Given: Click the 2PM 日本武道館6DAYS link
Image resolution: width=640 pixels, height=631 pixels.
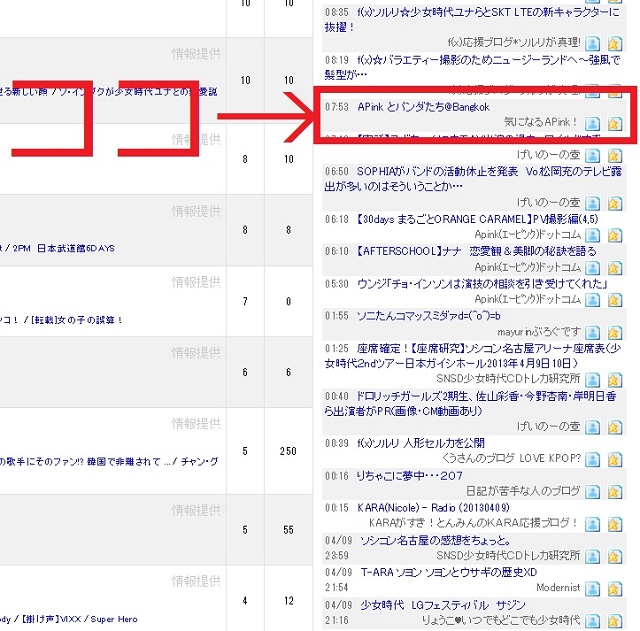Looking at the screenshot, I should (x=63, y=248).
